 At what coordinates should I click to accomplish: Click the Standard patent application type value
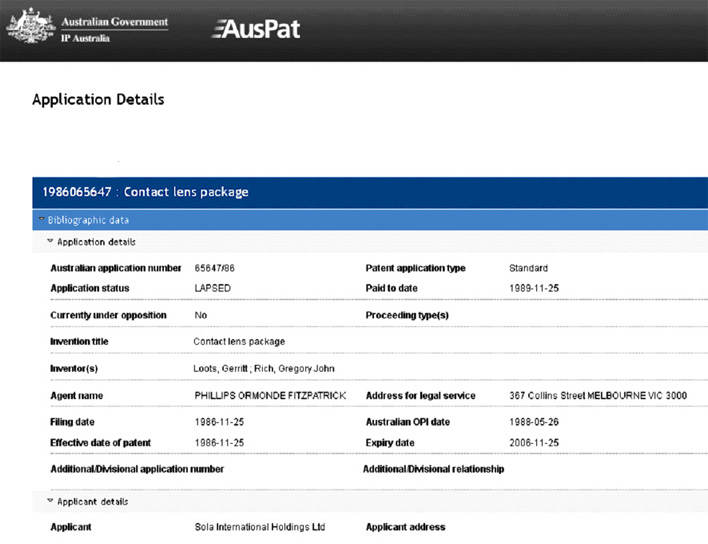(529, 268)
